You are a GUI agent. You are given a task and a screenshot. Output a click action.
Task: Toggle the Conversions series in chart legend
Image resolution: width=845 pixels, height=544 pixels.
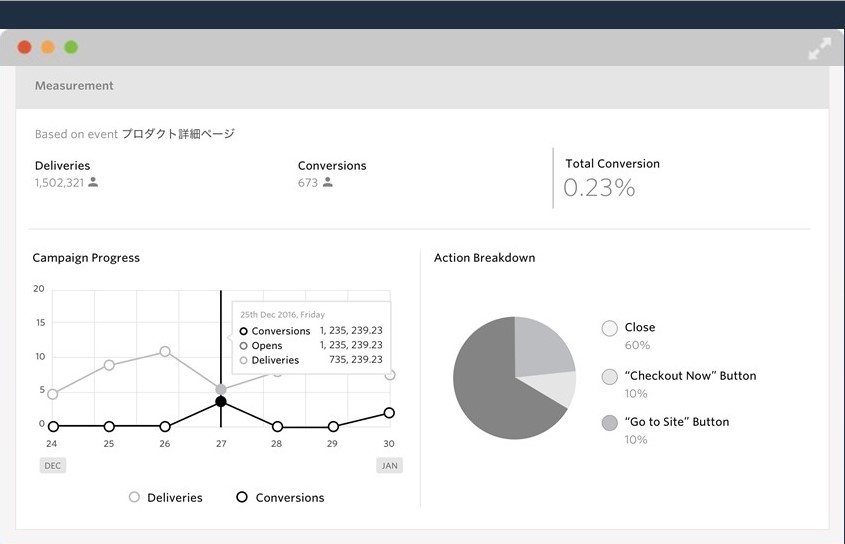242,497
